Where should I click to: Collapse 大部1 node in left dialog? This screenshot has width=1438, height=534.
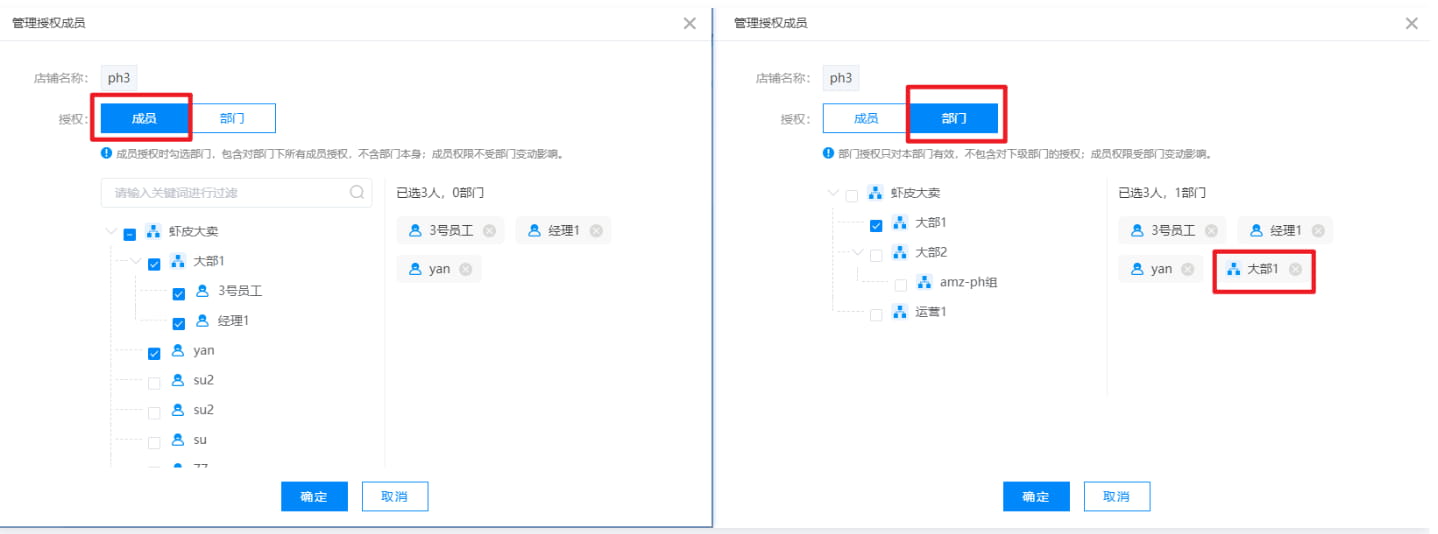click(x=135, y=261)
